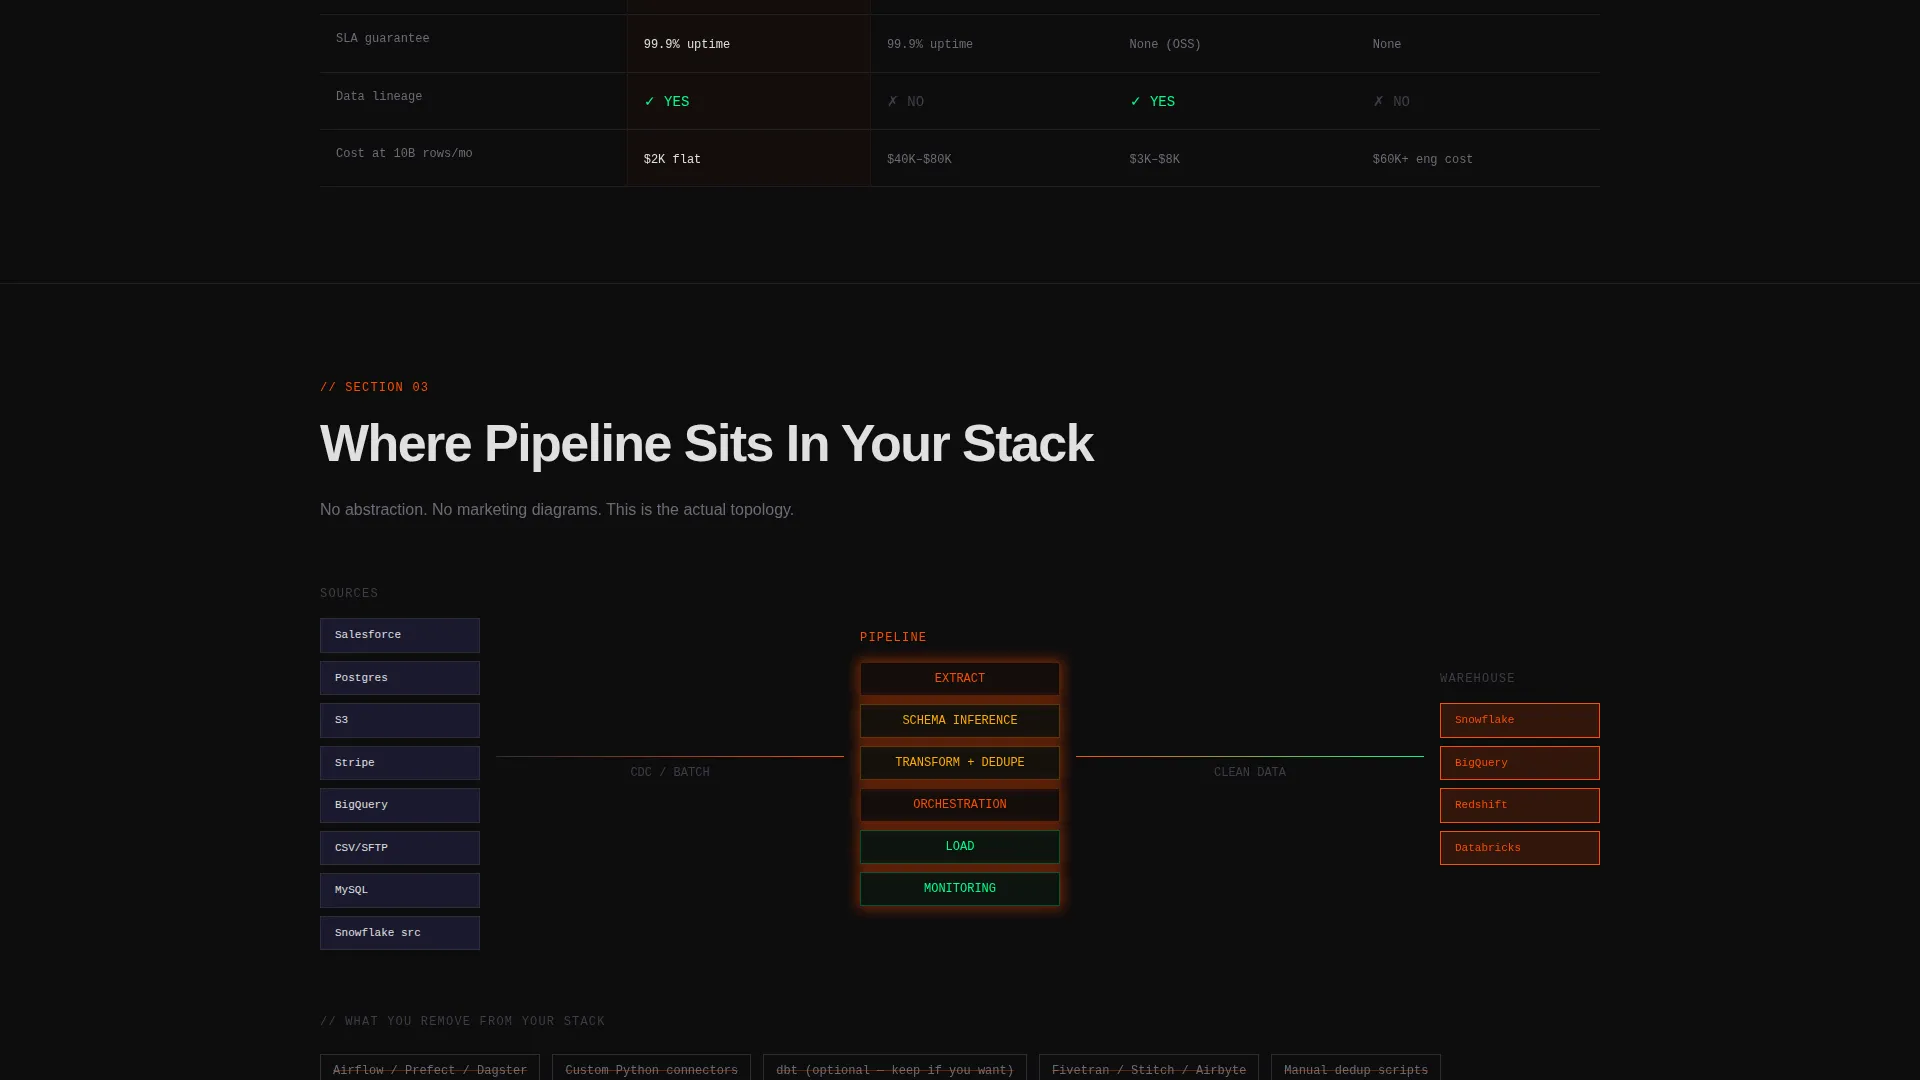
Task: Click the '$2K flat' cost cell
Action: (x=748, y=159)
